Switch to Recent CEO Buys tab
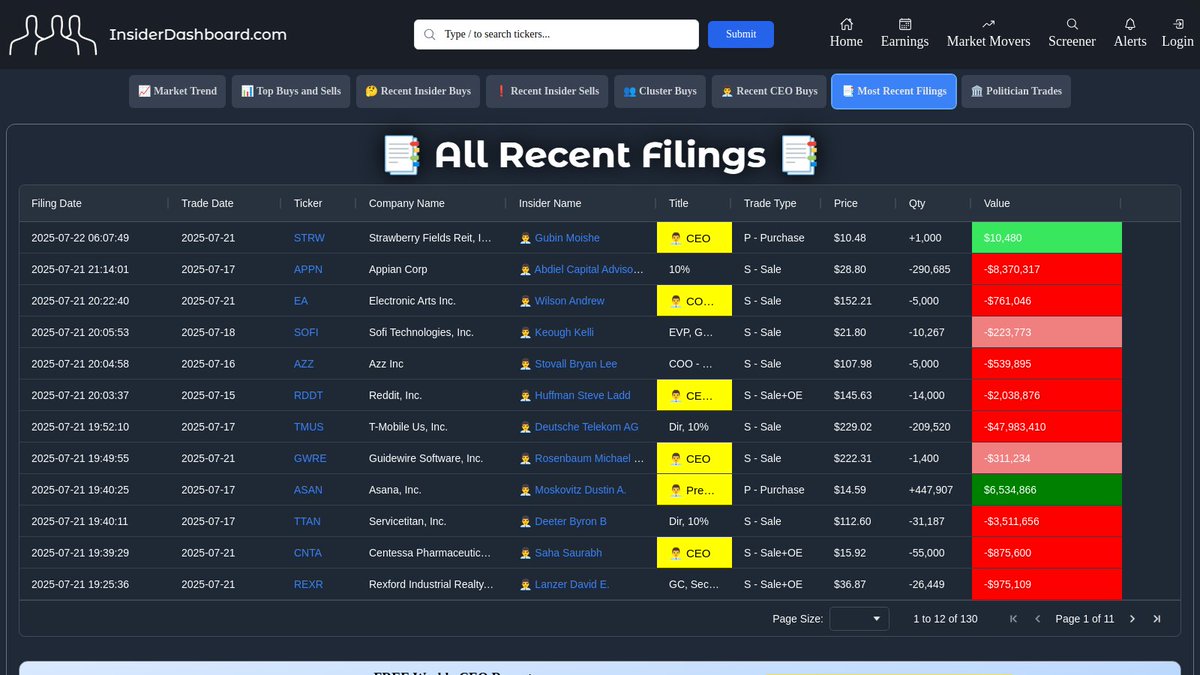Image resolution: width=1200 pixels, height=675 pixels. coord(769,91)
